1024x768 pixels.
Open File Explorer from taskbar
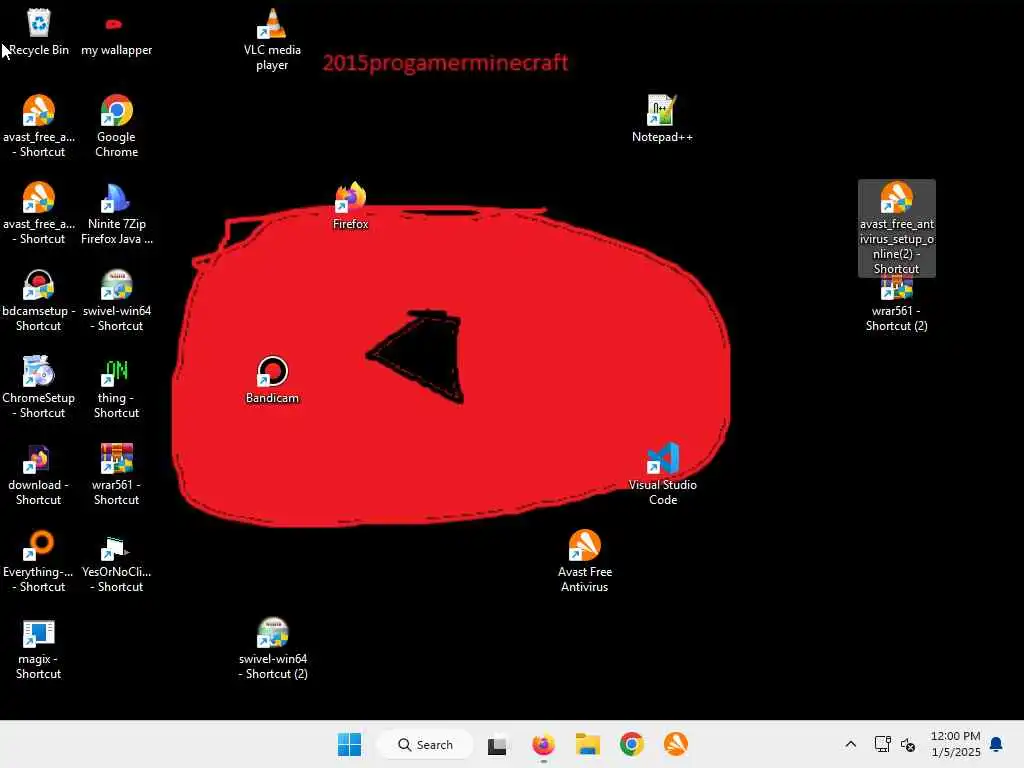coord(587,744)
